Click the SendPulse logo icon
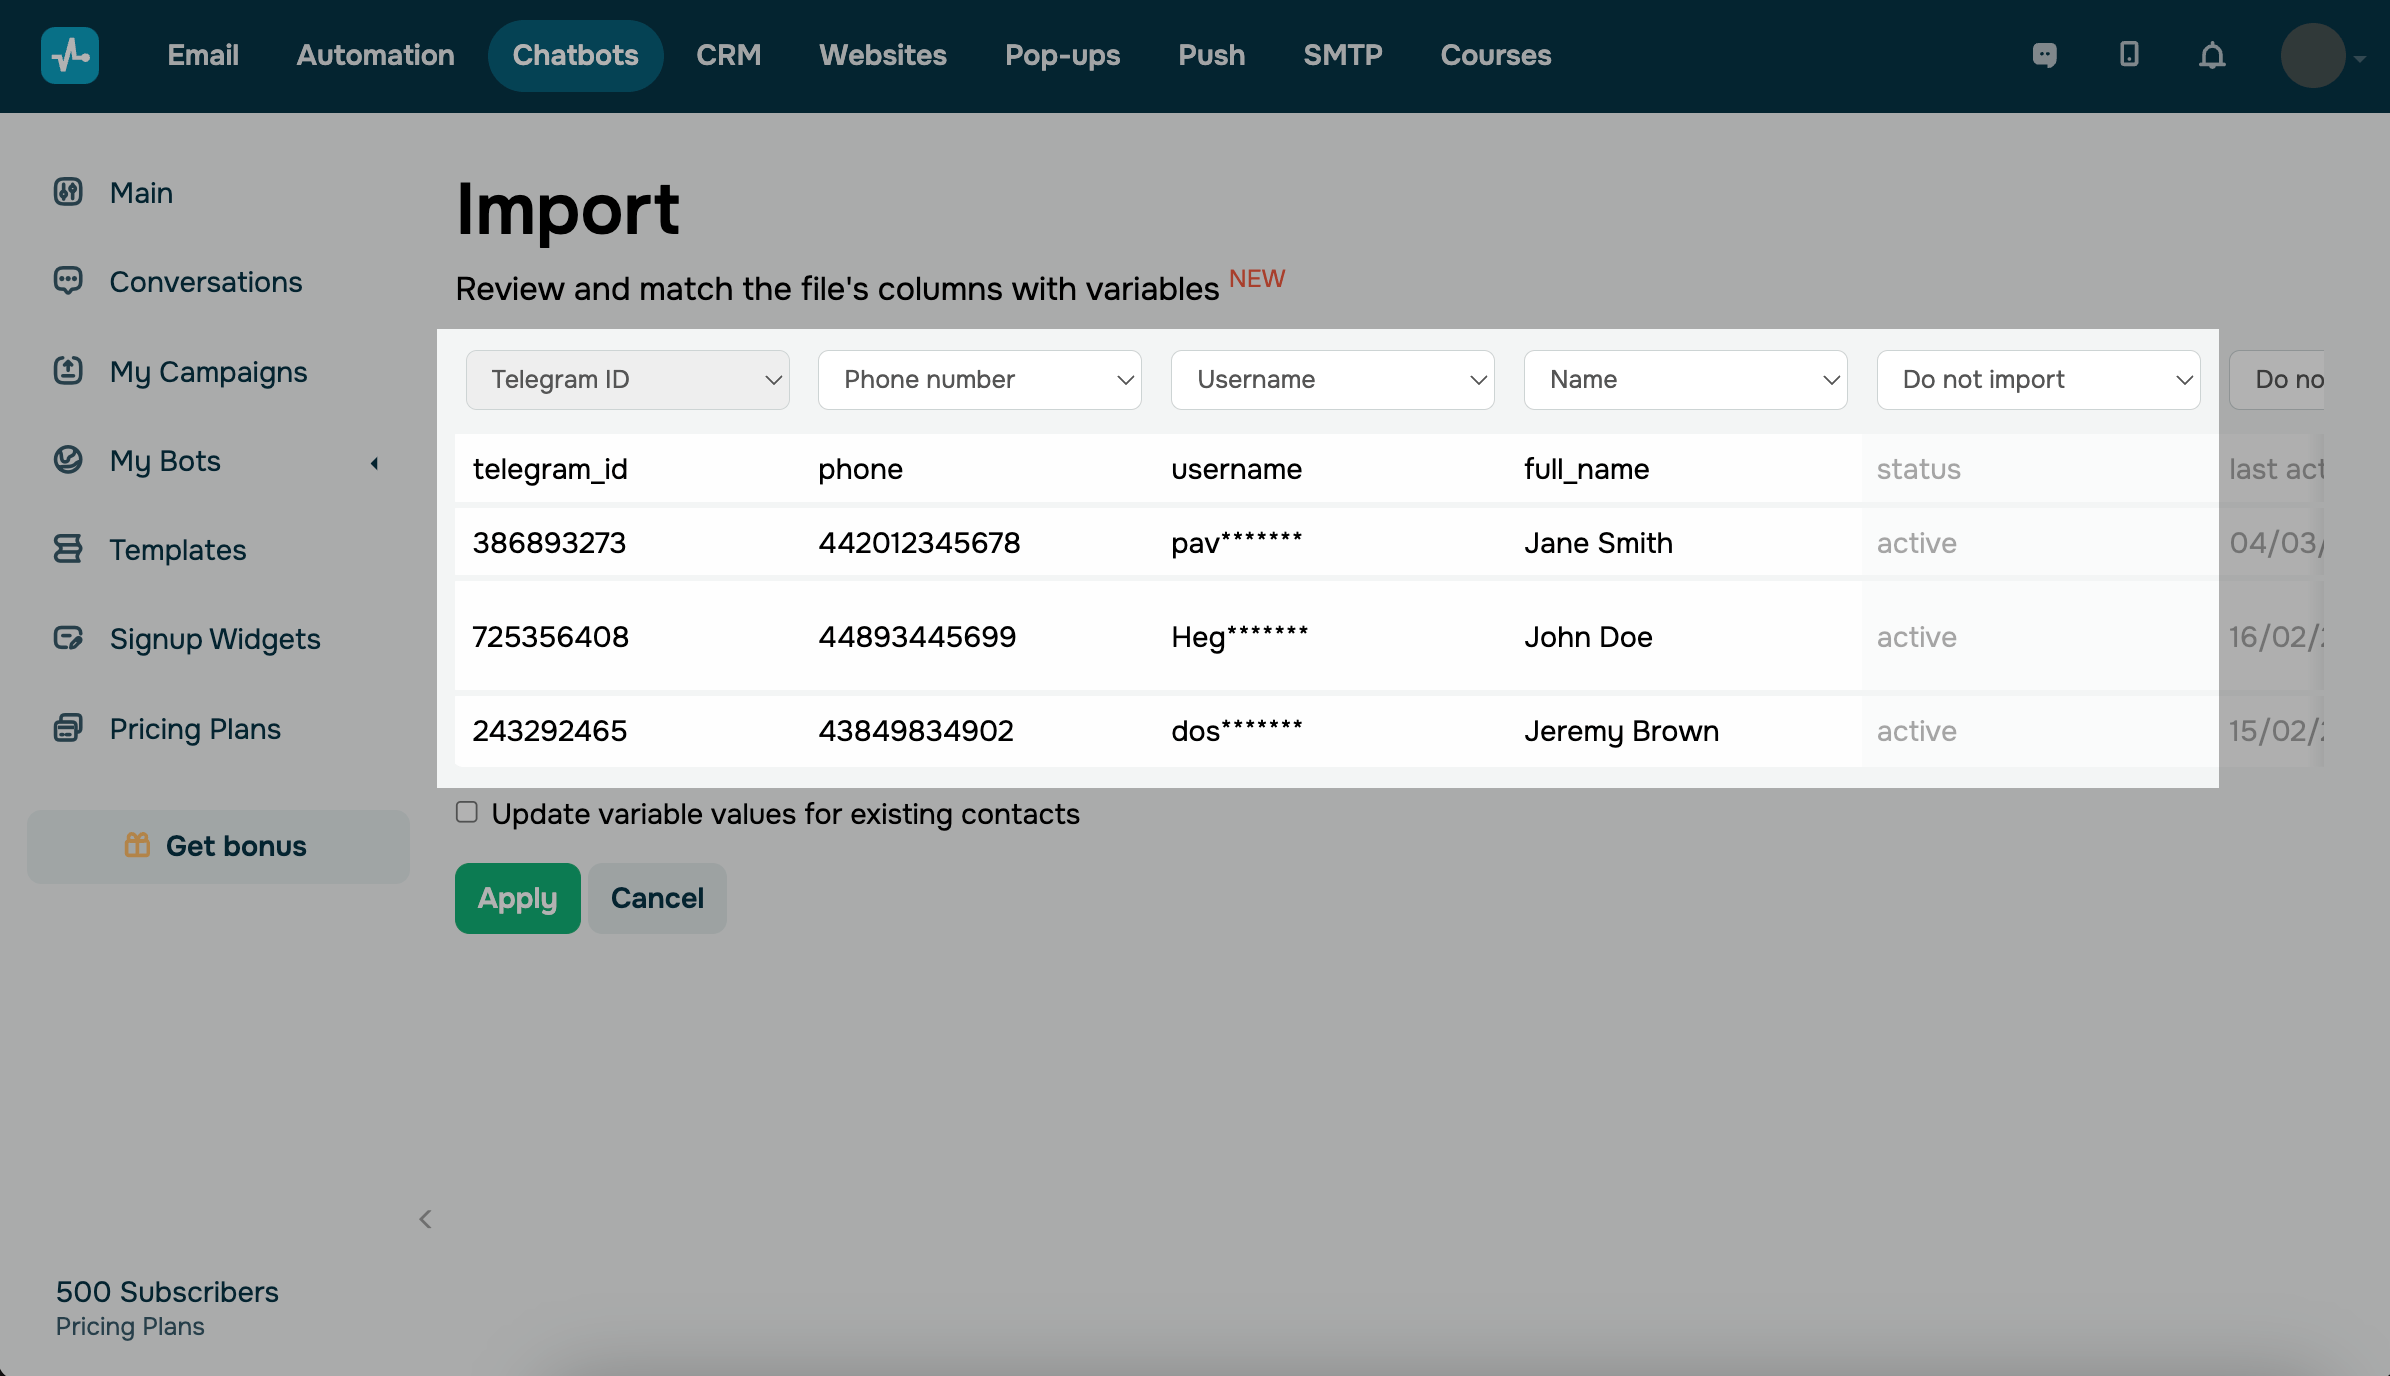This screenshot has height=1376, width=2390. click(69, 55)
